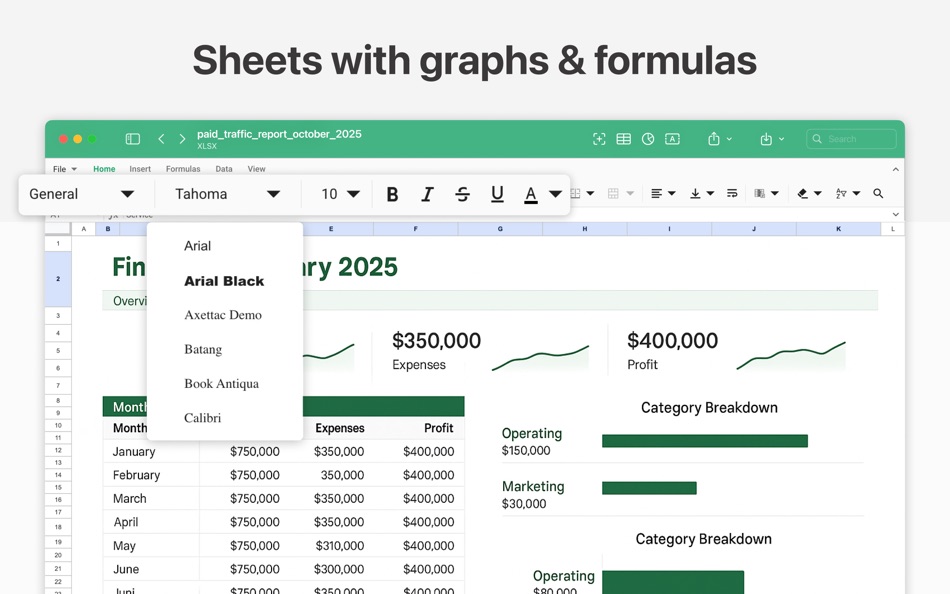This screenshot has width=950, height=594.
Task: Switch to the Formulas menu
Action: click(183, 168)
